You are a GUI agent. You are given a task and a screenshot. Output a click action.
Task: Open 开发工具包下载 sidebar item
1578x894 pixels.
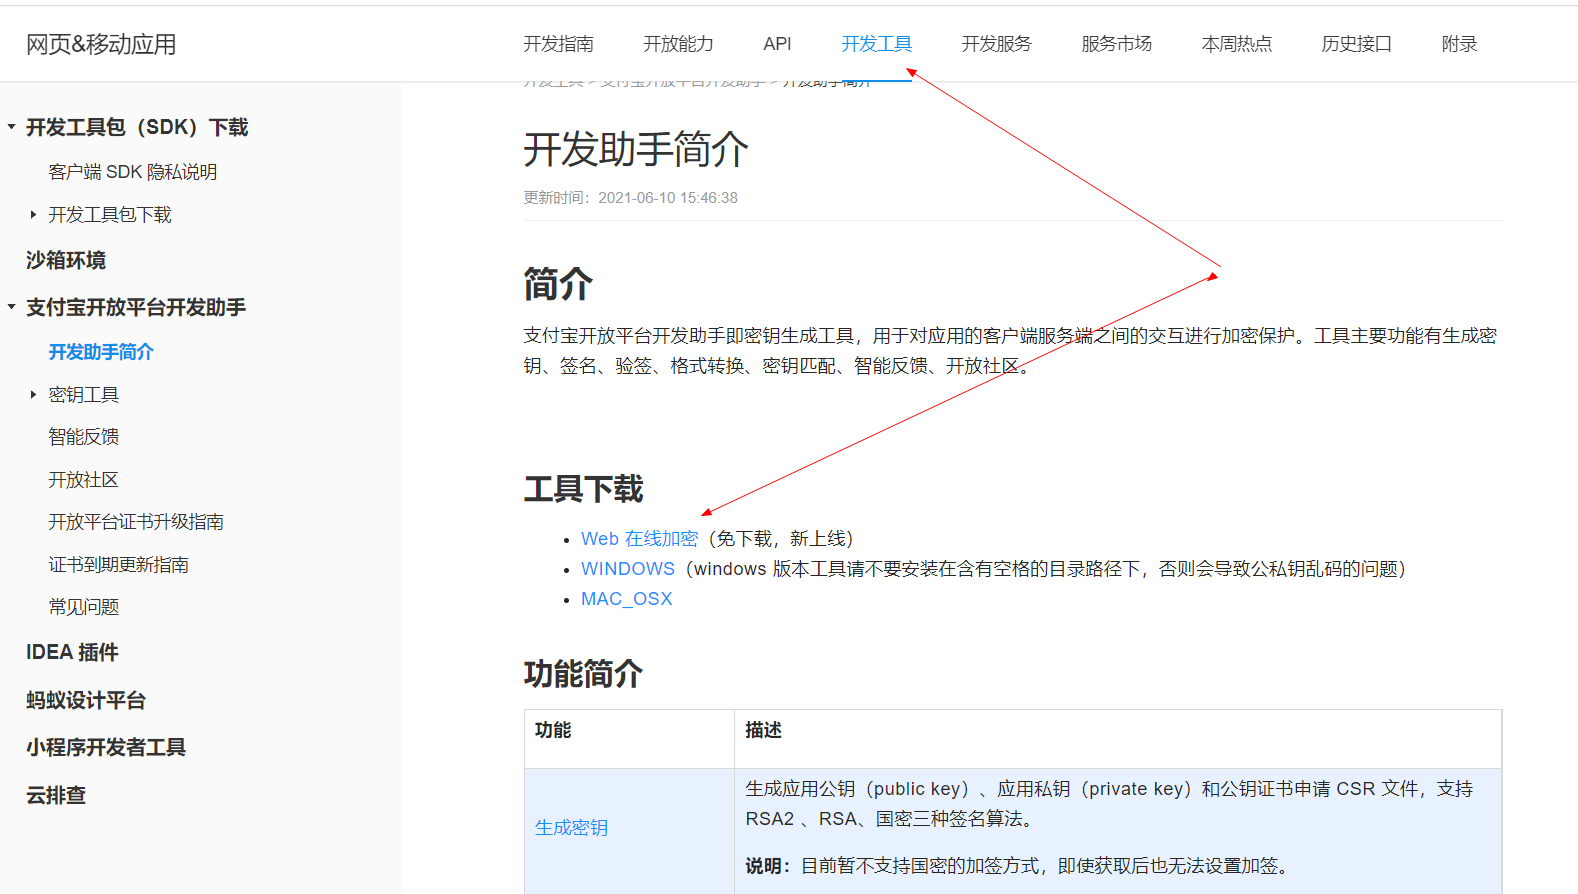tap(110, 215)
